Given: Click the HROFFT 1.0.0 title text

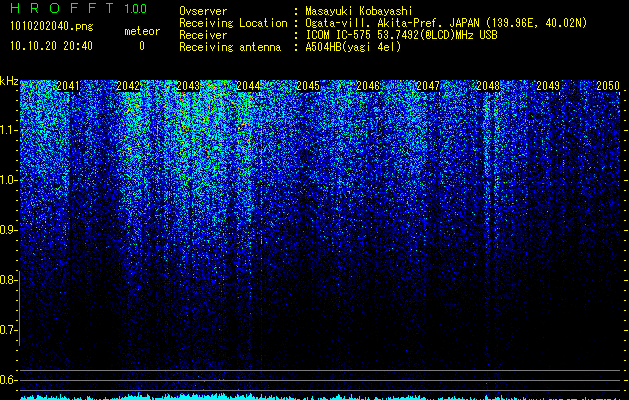Looking at the screenshot, I should click(79, 8).
